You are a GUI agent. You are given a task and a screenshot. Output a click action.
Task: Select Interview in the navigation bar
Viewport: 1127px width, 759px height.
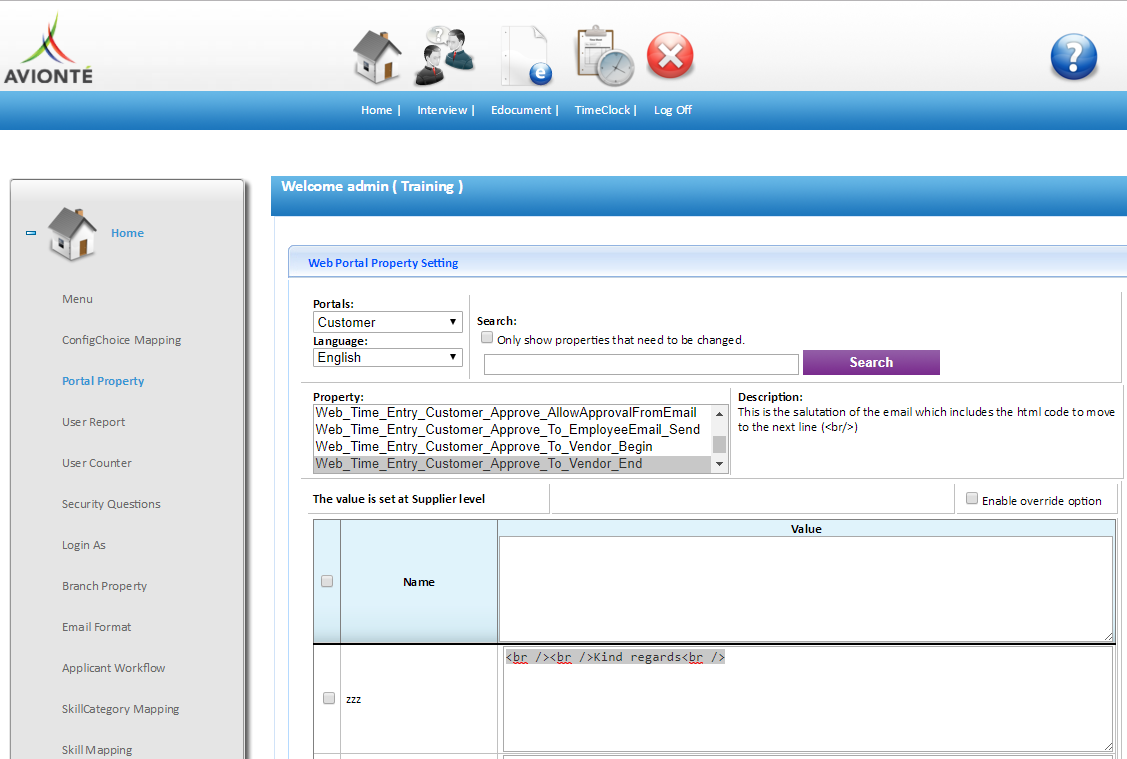click(x=442, y=110)
